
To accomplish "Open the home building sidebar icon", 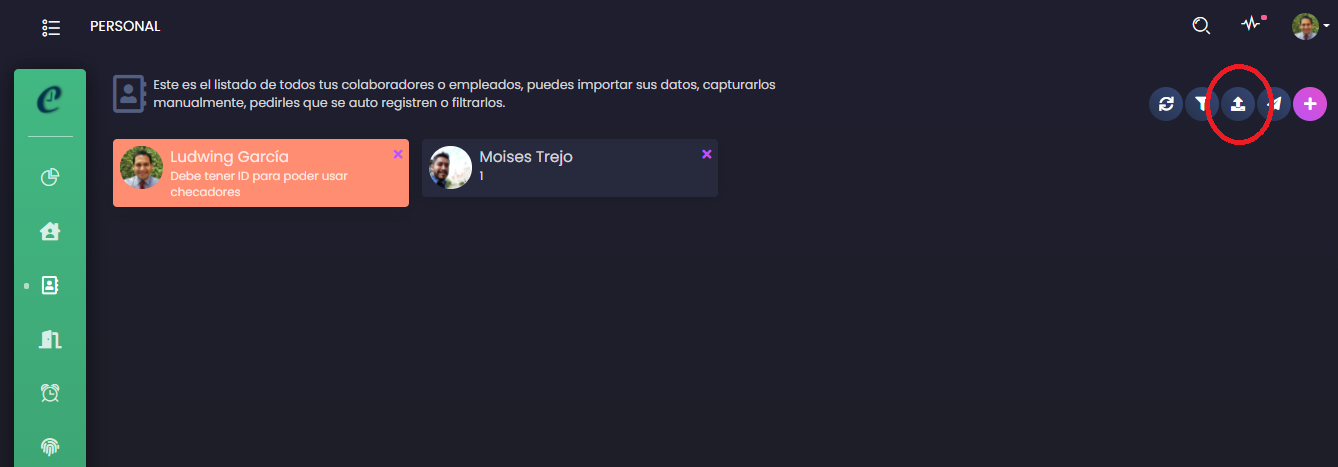I will click(50, 232).
